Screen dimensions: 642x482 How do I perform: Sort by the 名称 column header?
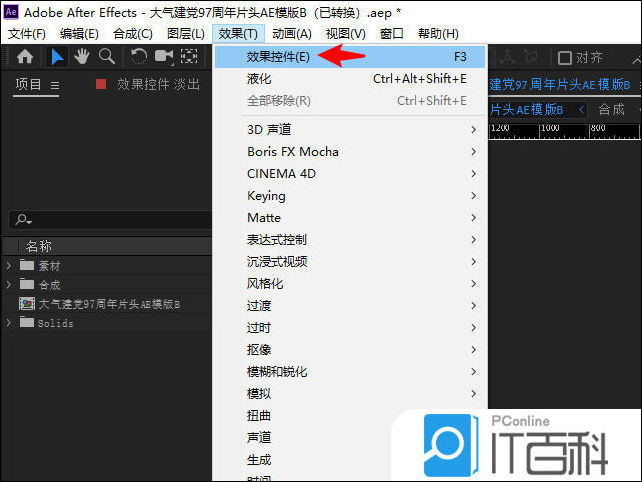(38, 246)
